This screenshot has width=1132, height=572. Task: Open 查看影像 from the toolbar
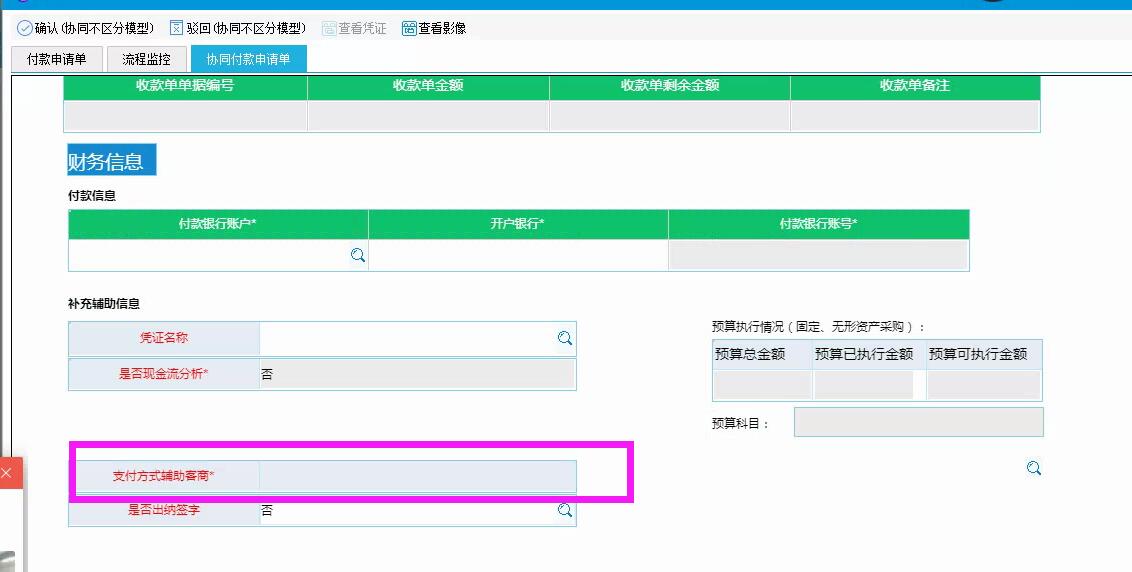point(434,28)
